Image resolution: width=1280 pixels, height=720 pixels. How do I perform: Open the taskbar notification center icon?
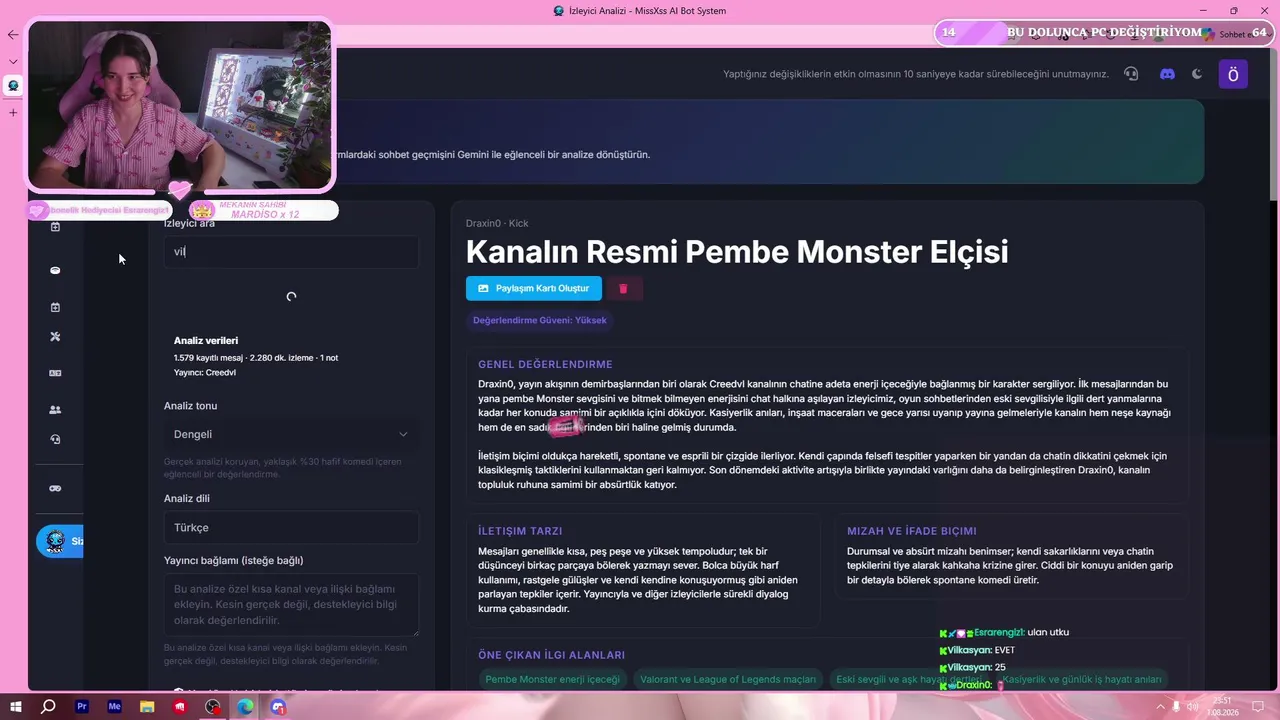pos(1258,707)
